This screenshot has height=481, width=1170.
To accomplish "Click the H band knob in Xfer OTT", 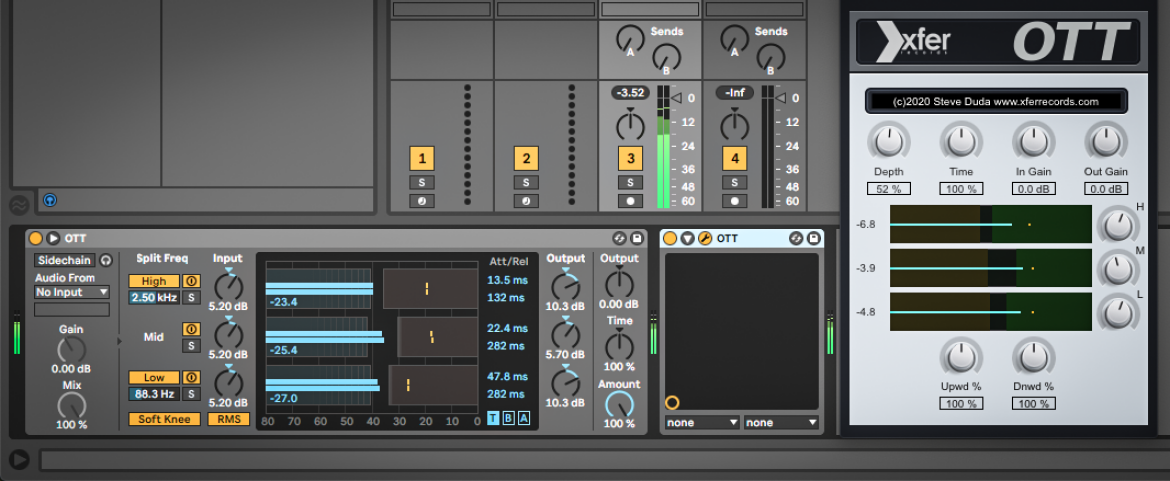I will (x=1117, y=225).
